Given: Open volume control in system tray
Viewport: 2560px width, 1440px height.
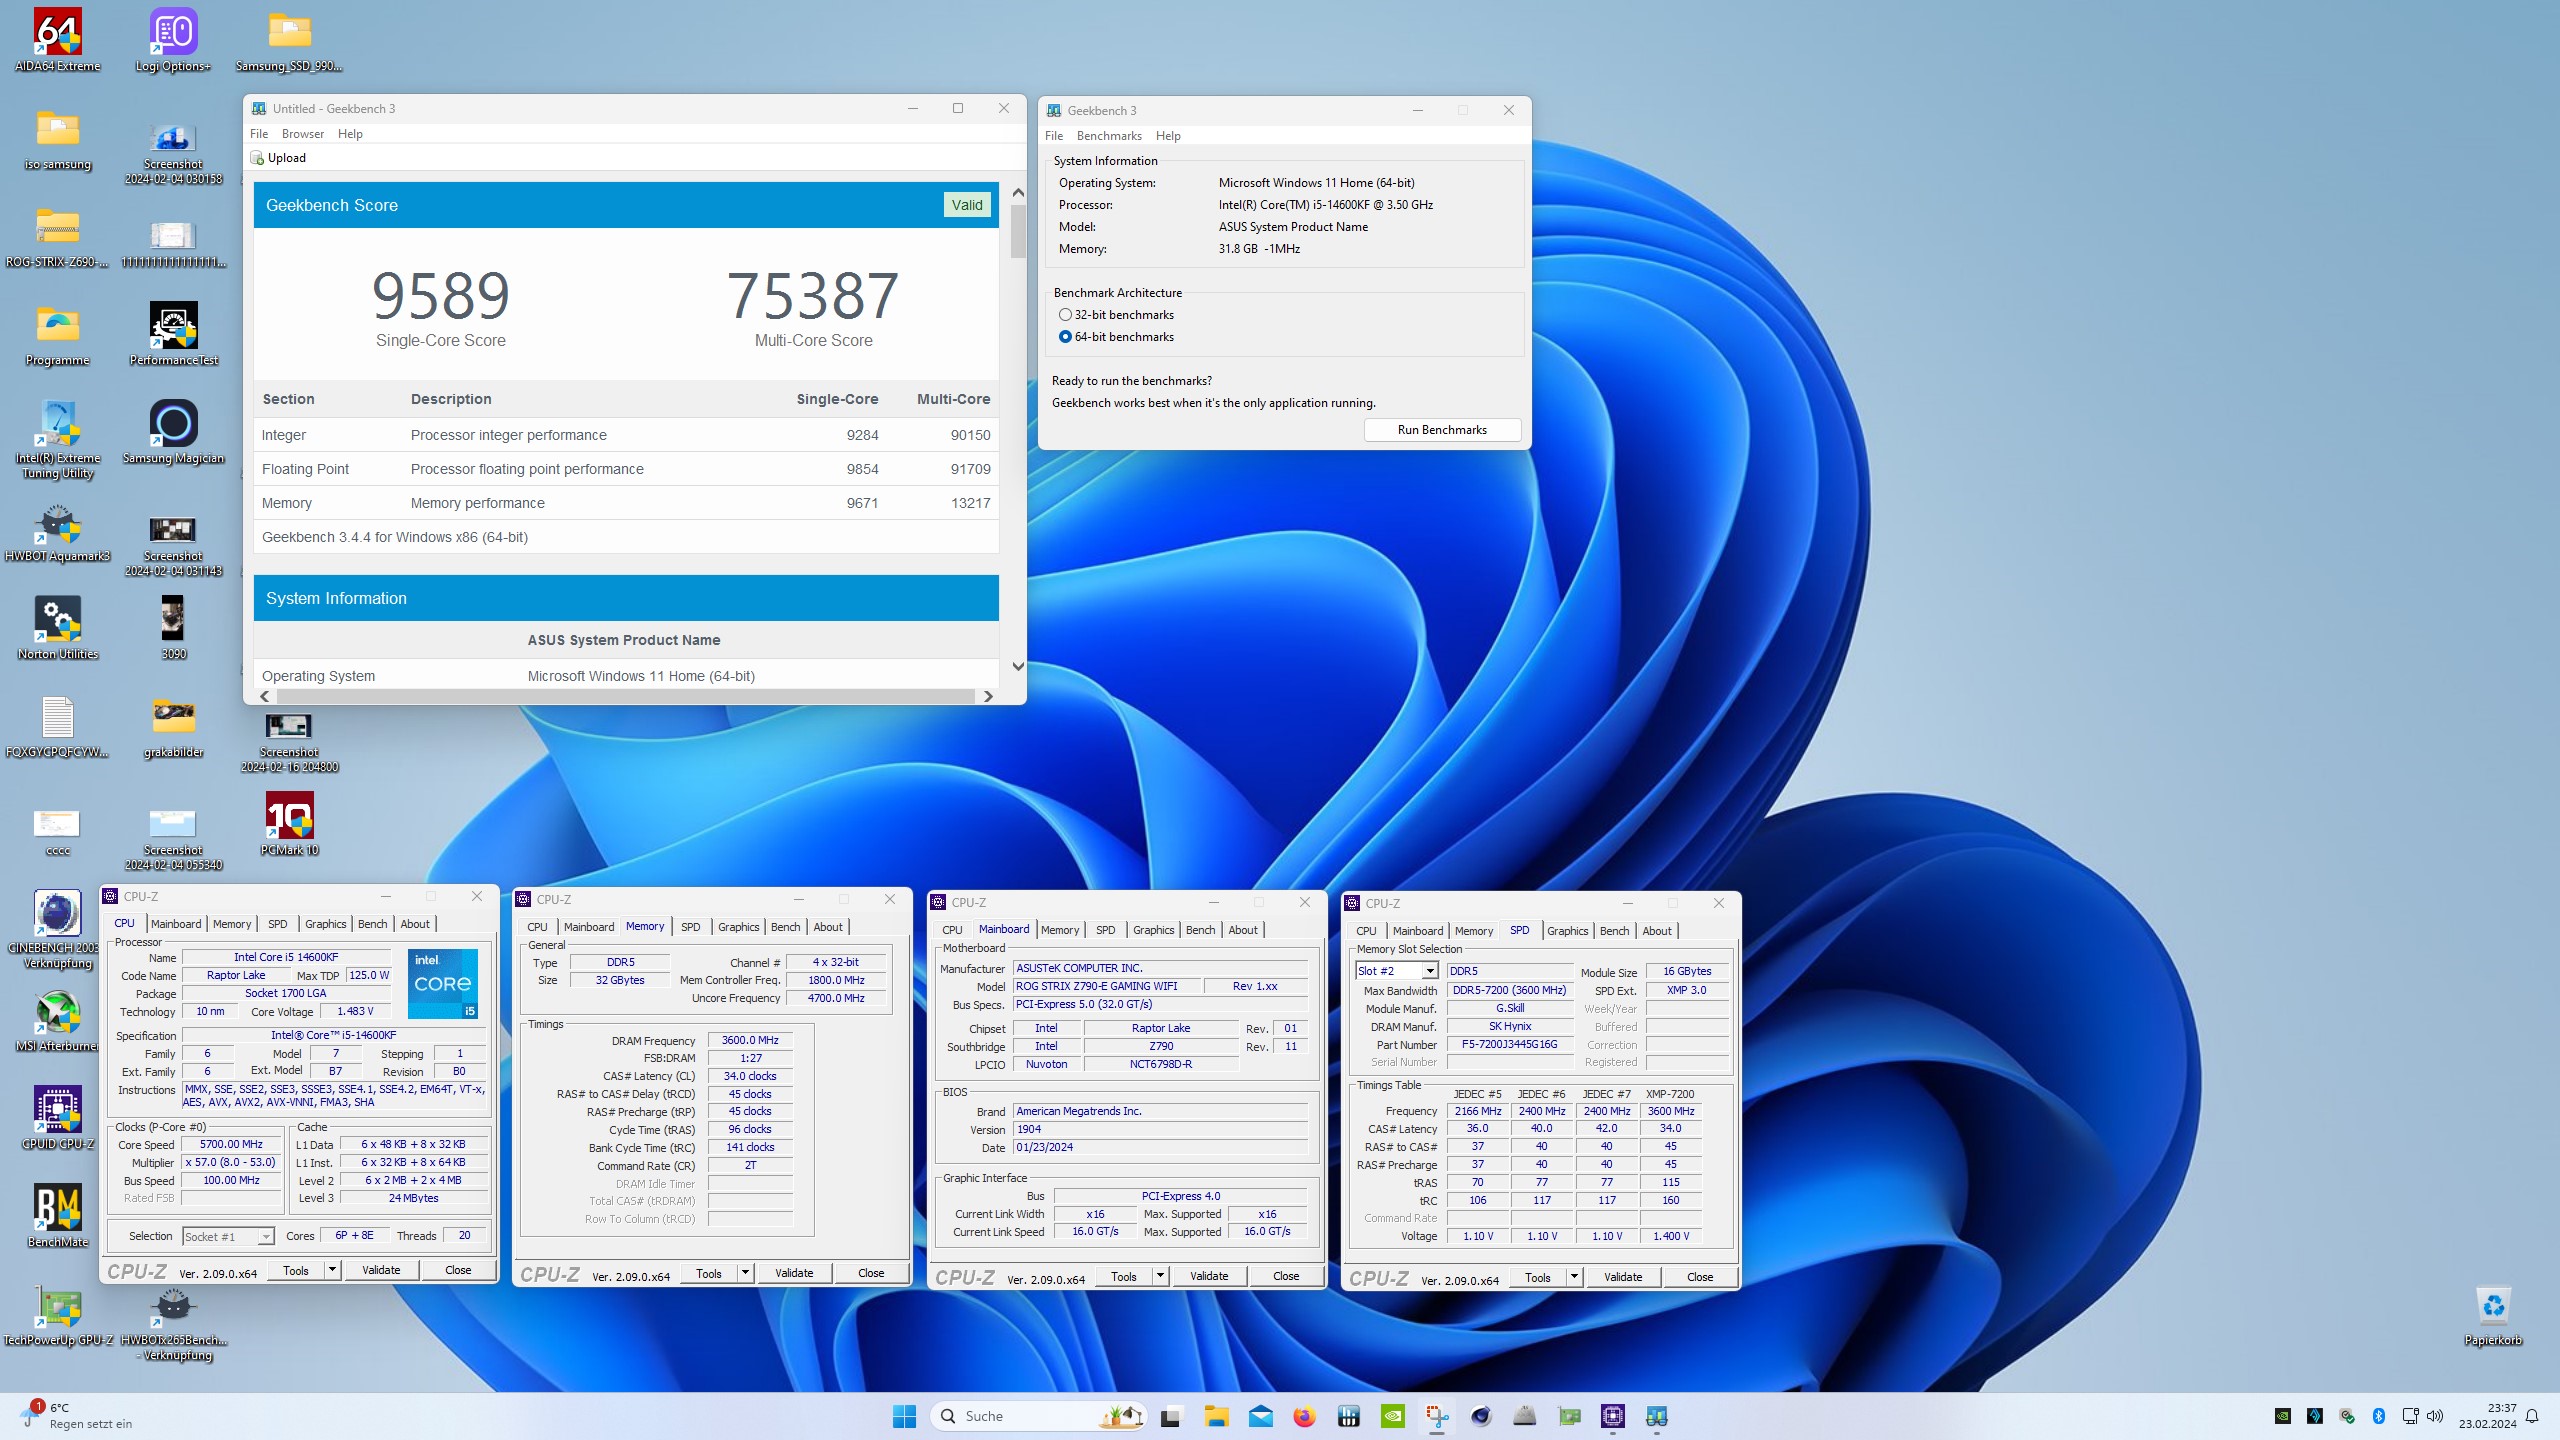Looking at the screenshot, I should pyautogui.click(x=2435, y=1416).
